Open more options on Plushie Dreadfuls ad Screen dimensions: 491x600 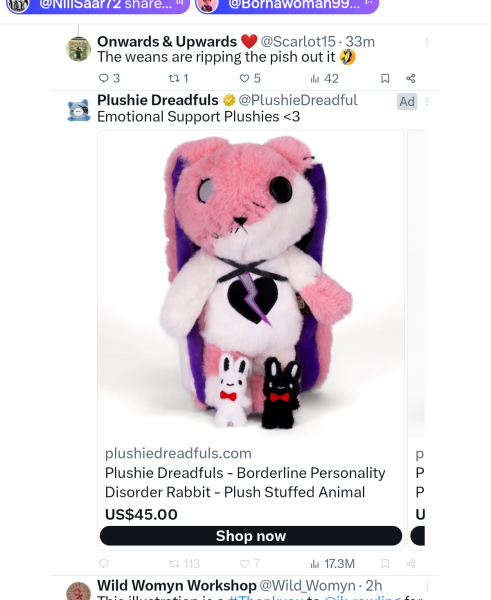click(427, 102)
